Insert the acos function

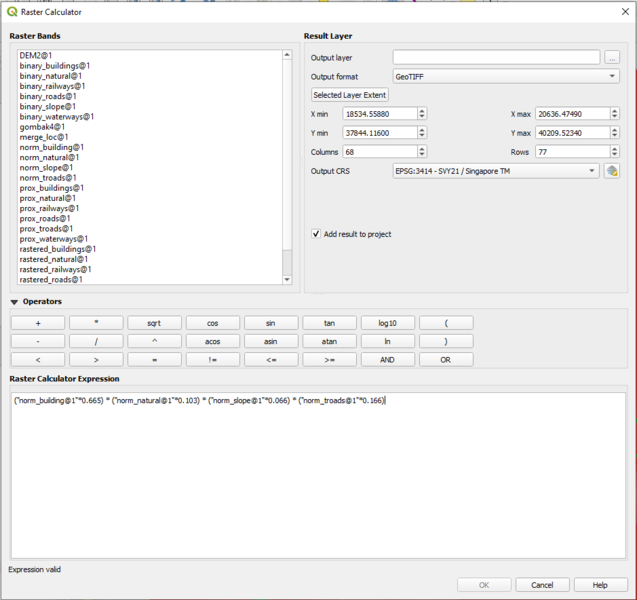tap(212, 342)
